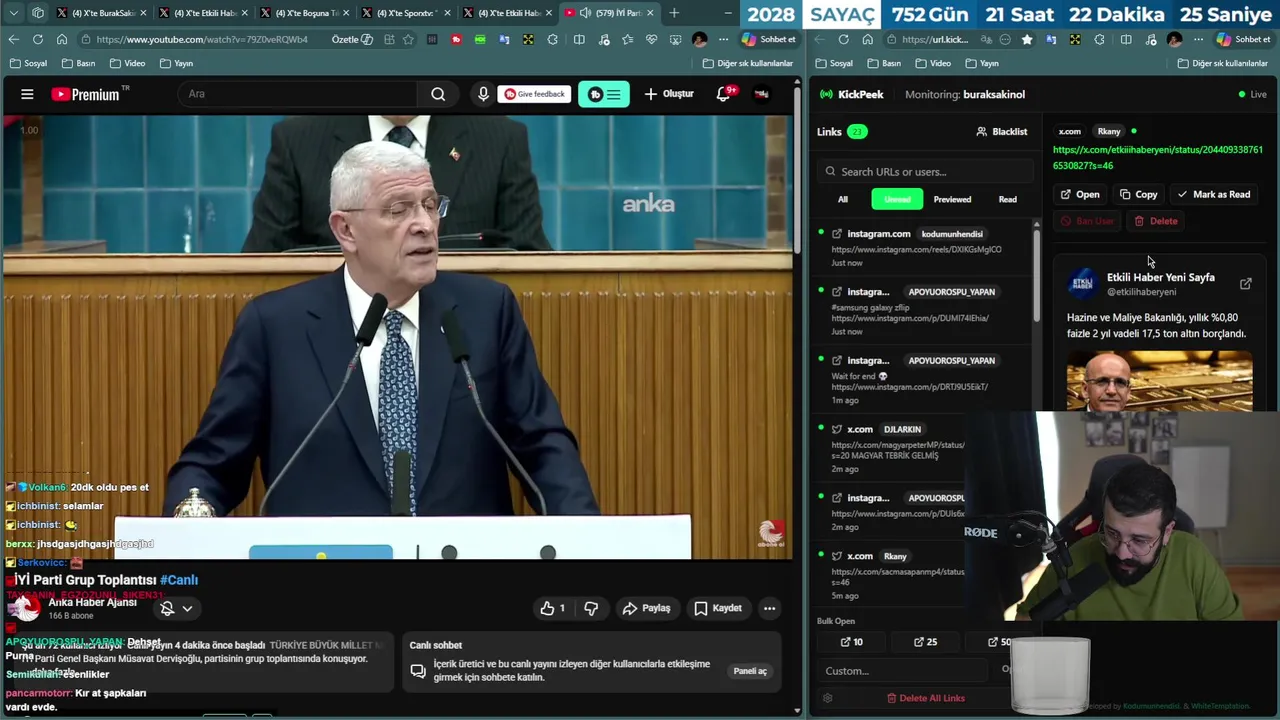Open the Blacklist panel
Viewport: 1280px width, 720px height.
pyautogui.click(x=1001, y=131)
